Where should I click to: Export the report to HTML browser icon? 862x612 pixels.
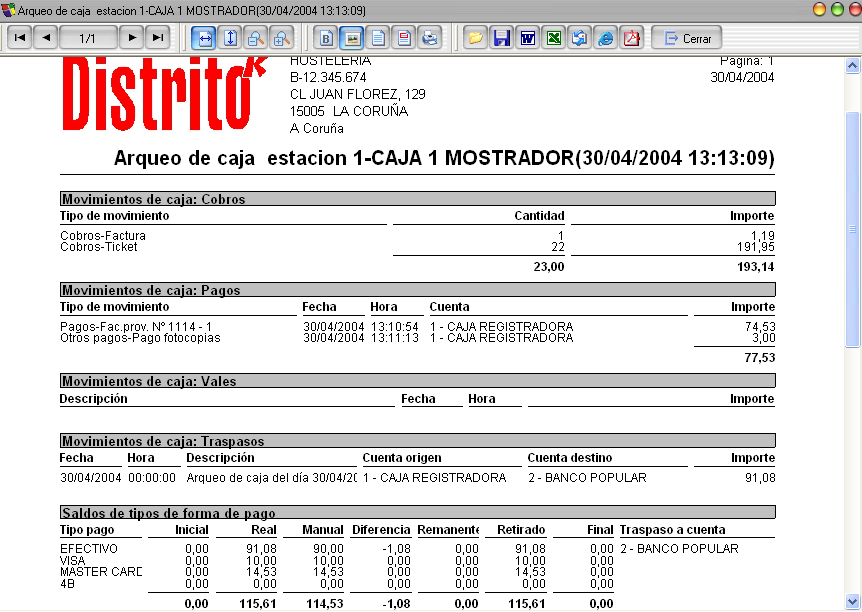pyautogui.click(x=605, y=38)
